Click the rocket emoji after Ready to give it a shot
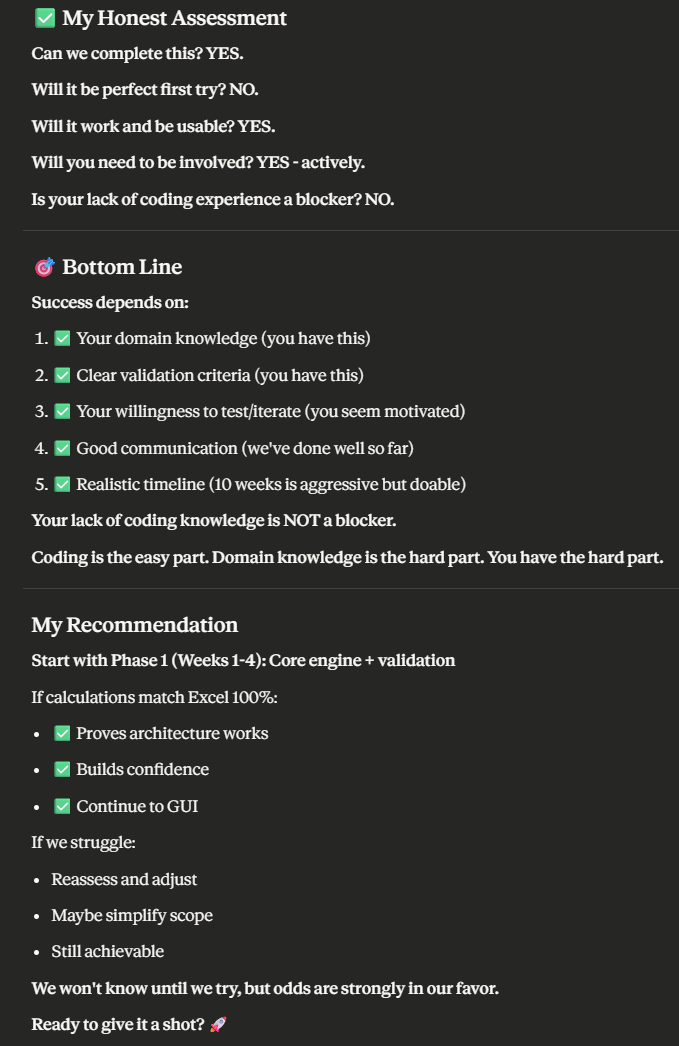Image resolution: width=679 pixels, height=1046 pixels. click(219, 1025)
